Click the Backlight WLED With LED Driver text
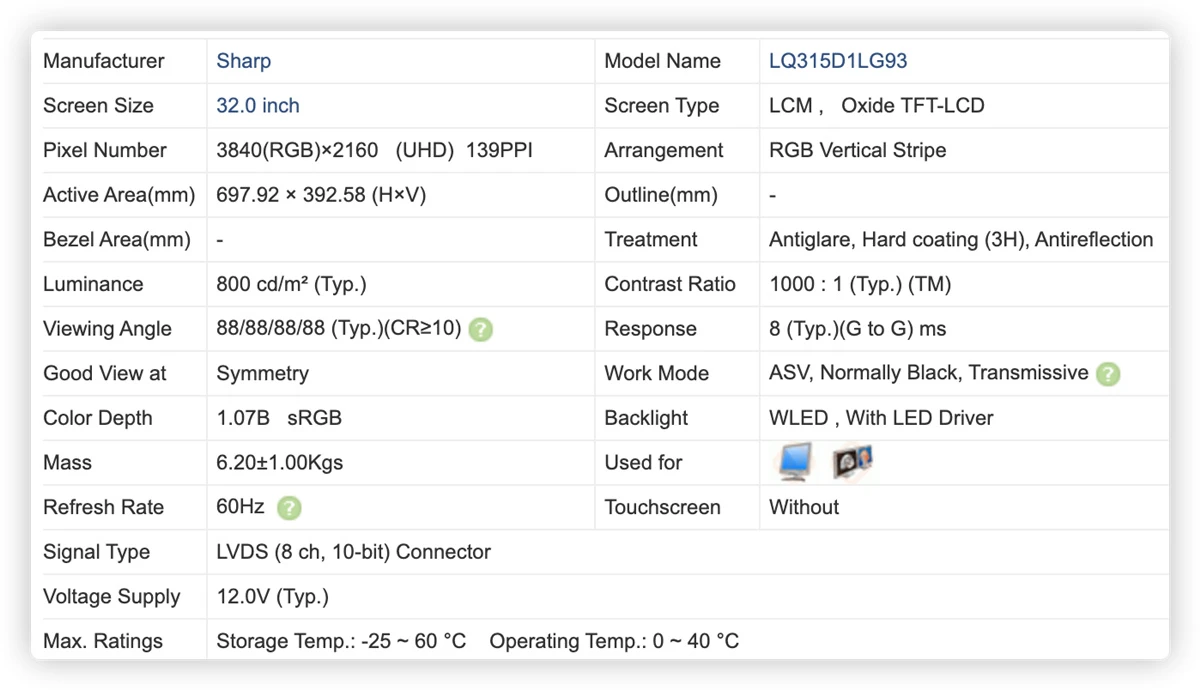The image size is (1200, 690). click(x=881, y=418)
